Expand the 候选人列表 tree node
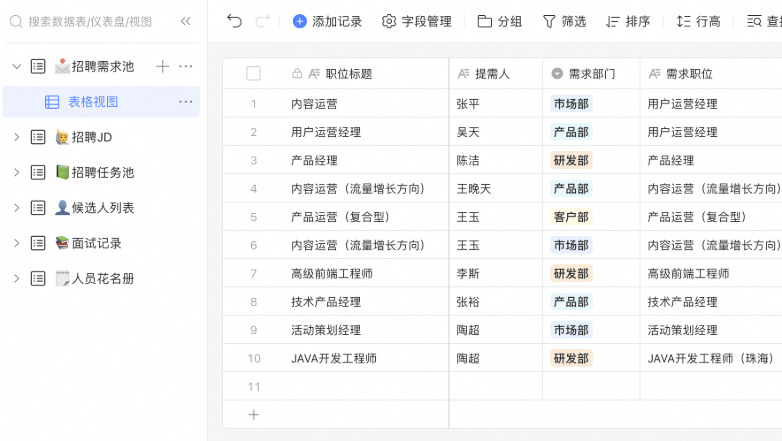This screenshot has width=782, height=441. (x=16, y=208)
